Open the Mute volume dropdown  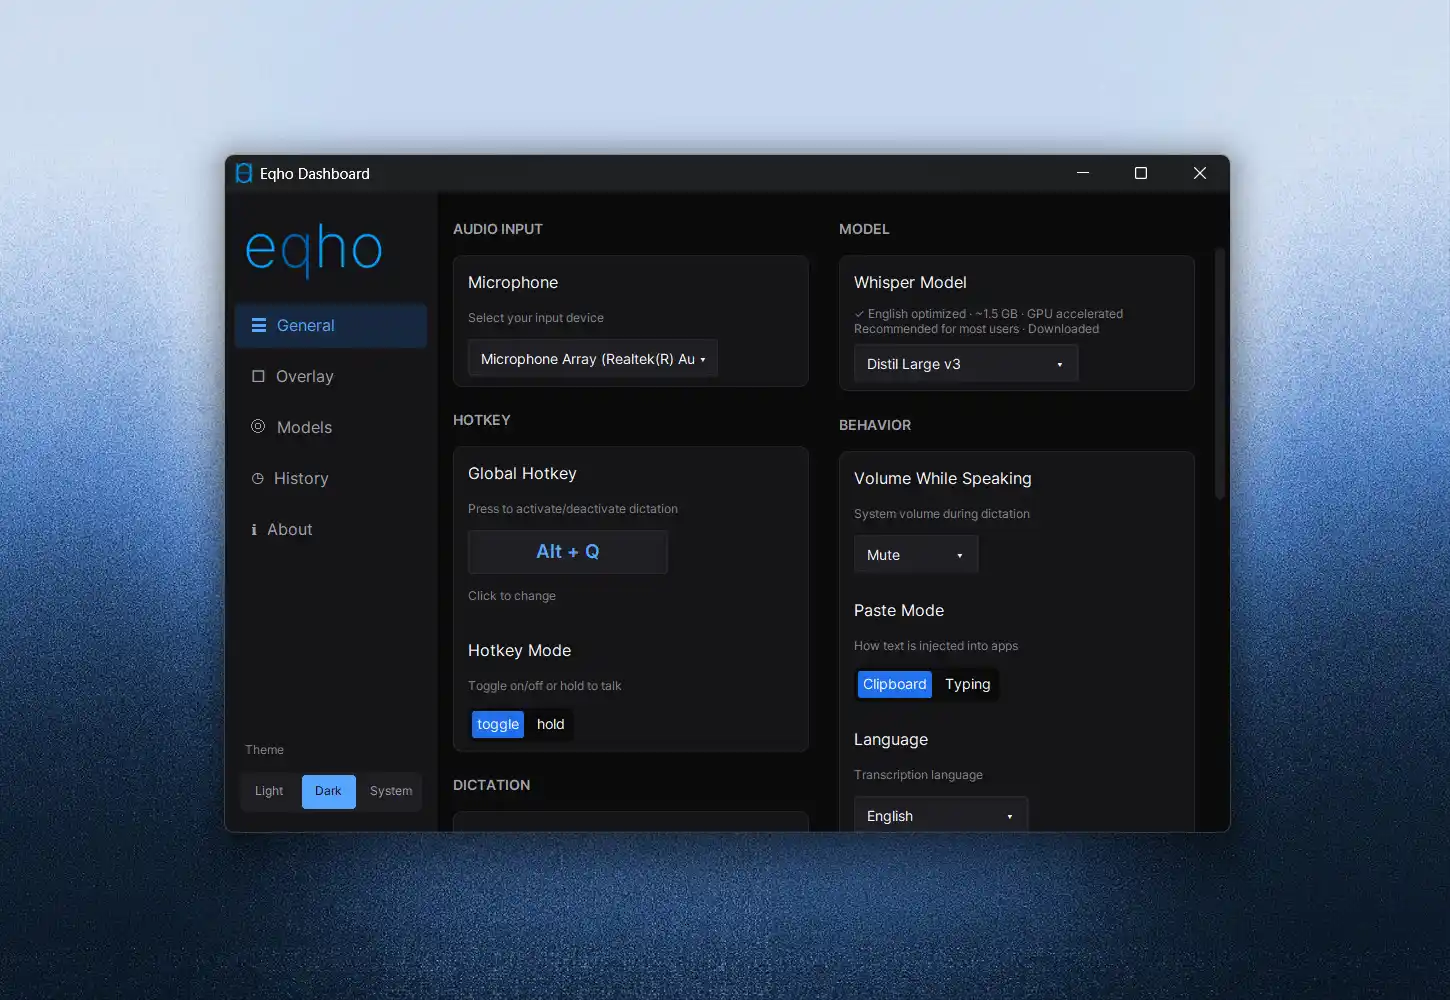pos(916,555)
